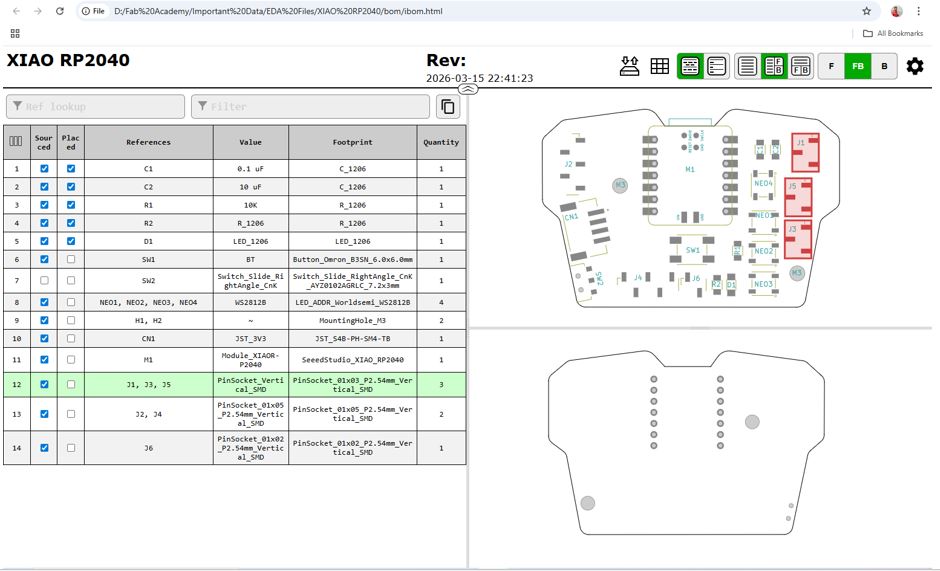Collapse the header with chevron toggle

point(468,89)
